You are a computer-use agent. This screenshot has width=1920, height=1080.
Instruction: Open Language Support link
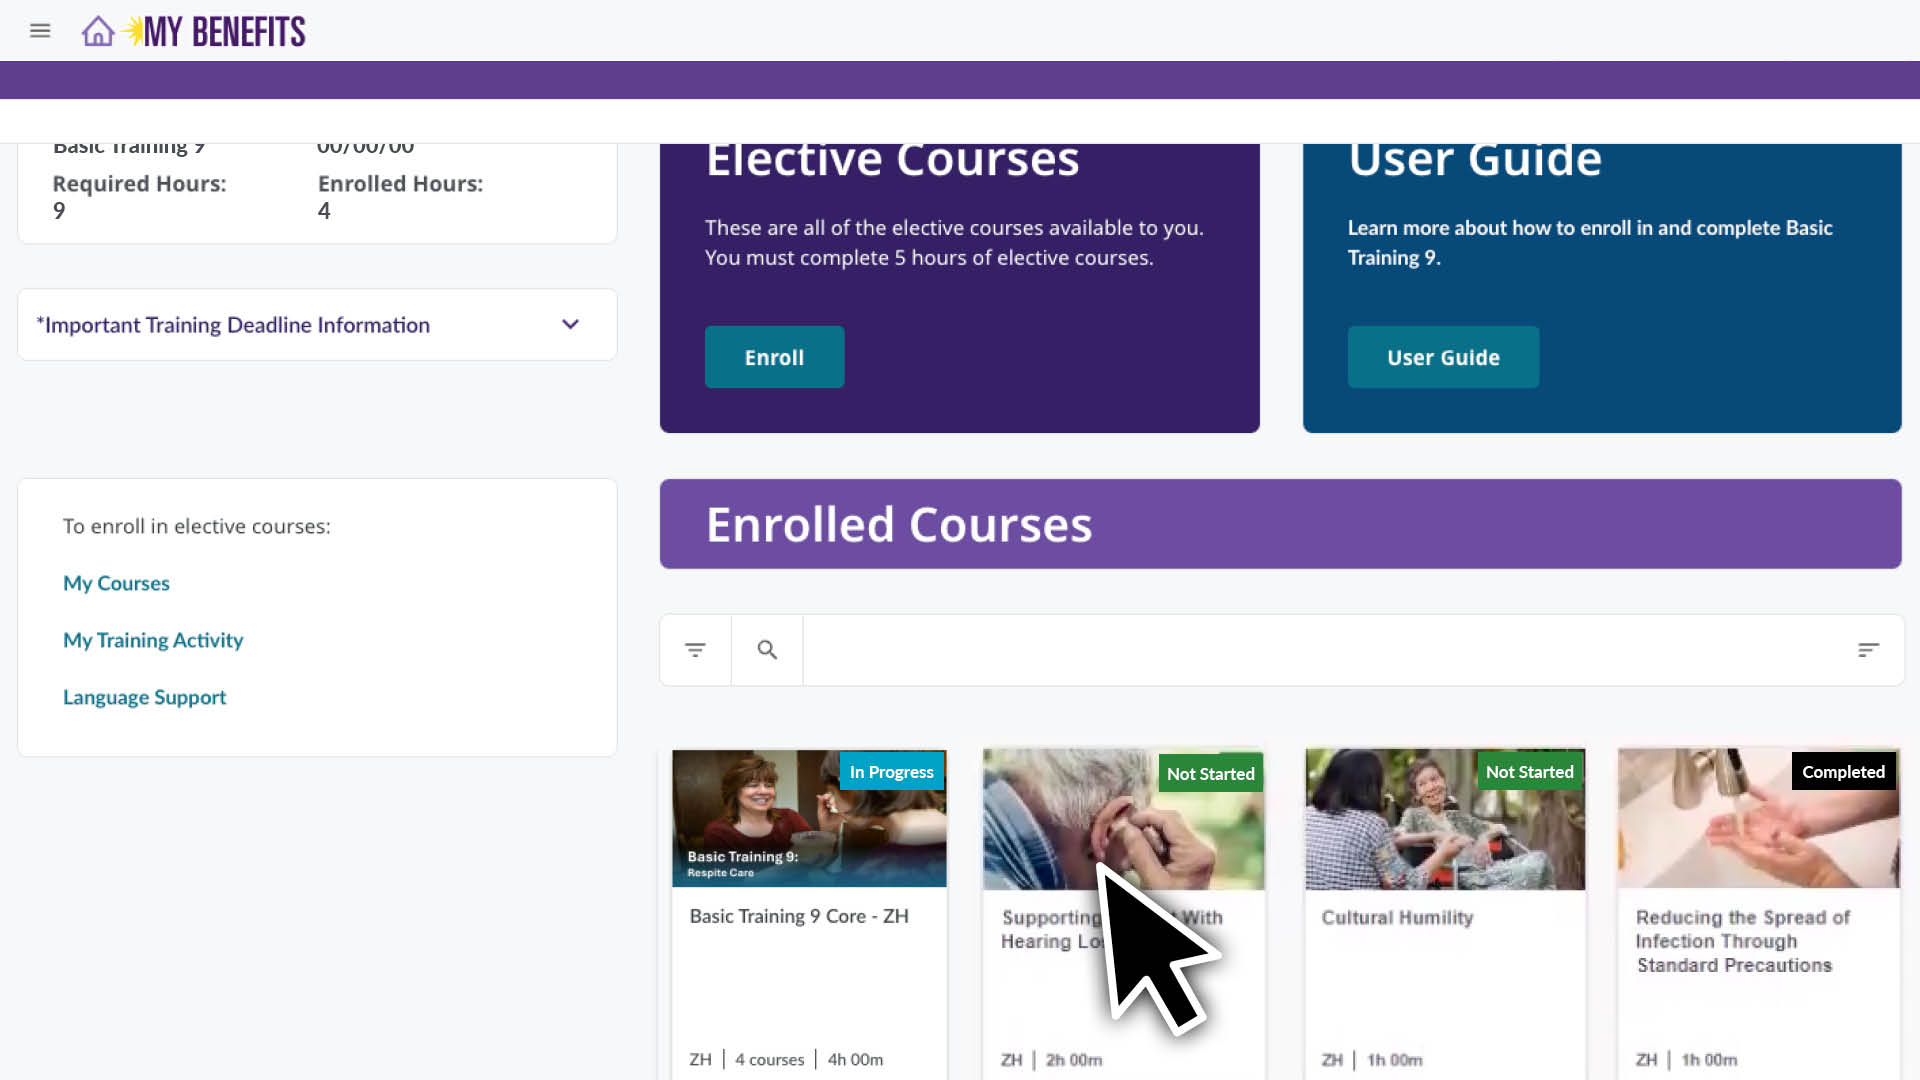(144, 697)
